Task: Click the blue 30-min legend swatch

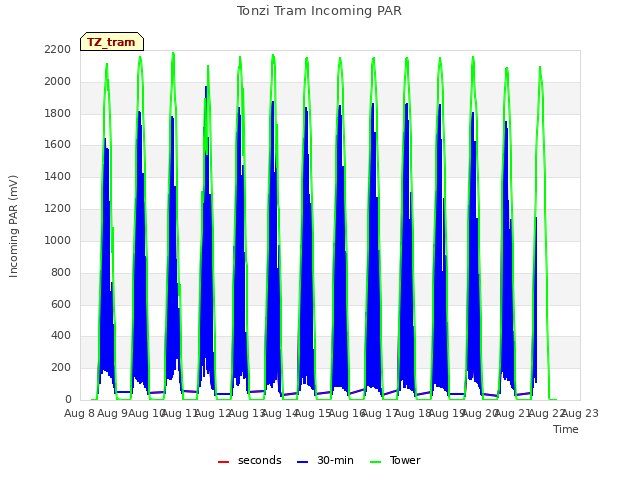Action: pyautogui.click(x=302, y=462)
